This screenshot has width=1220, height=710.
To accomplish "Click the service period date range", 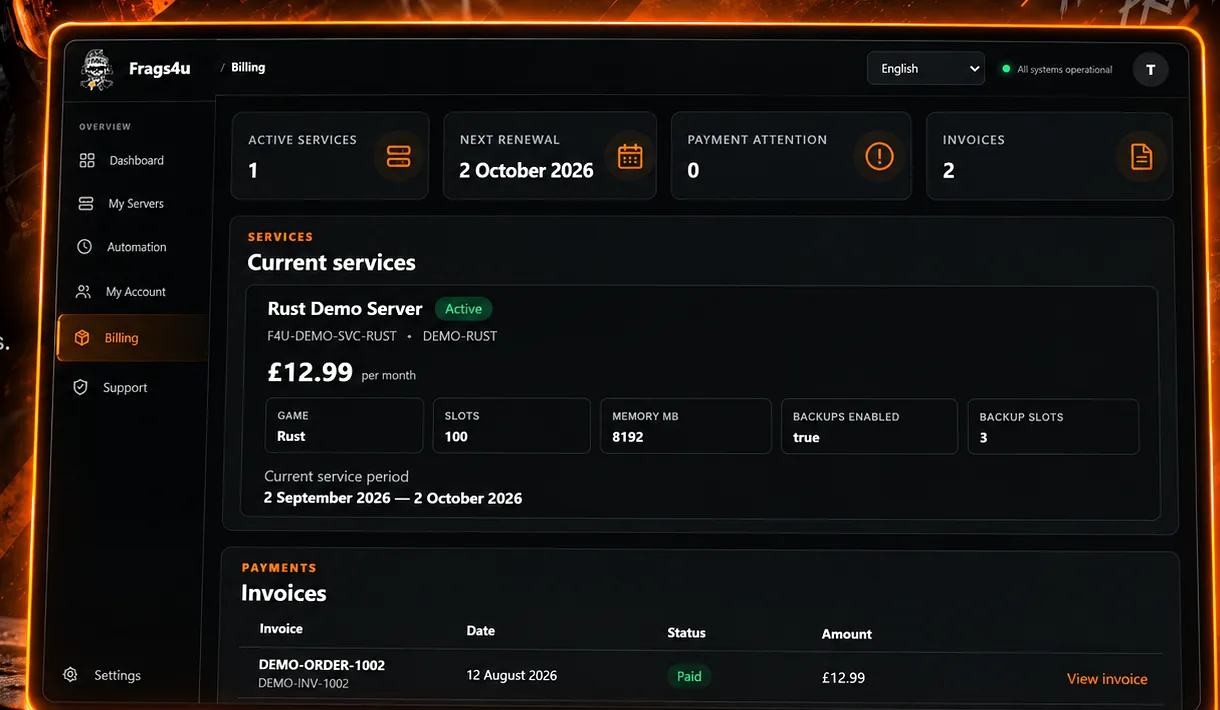I will pos(393,498).
